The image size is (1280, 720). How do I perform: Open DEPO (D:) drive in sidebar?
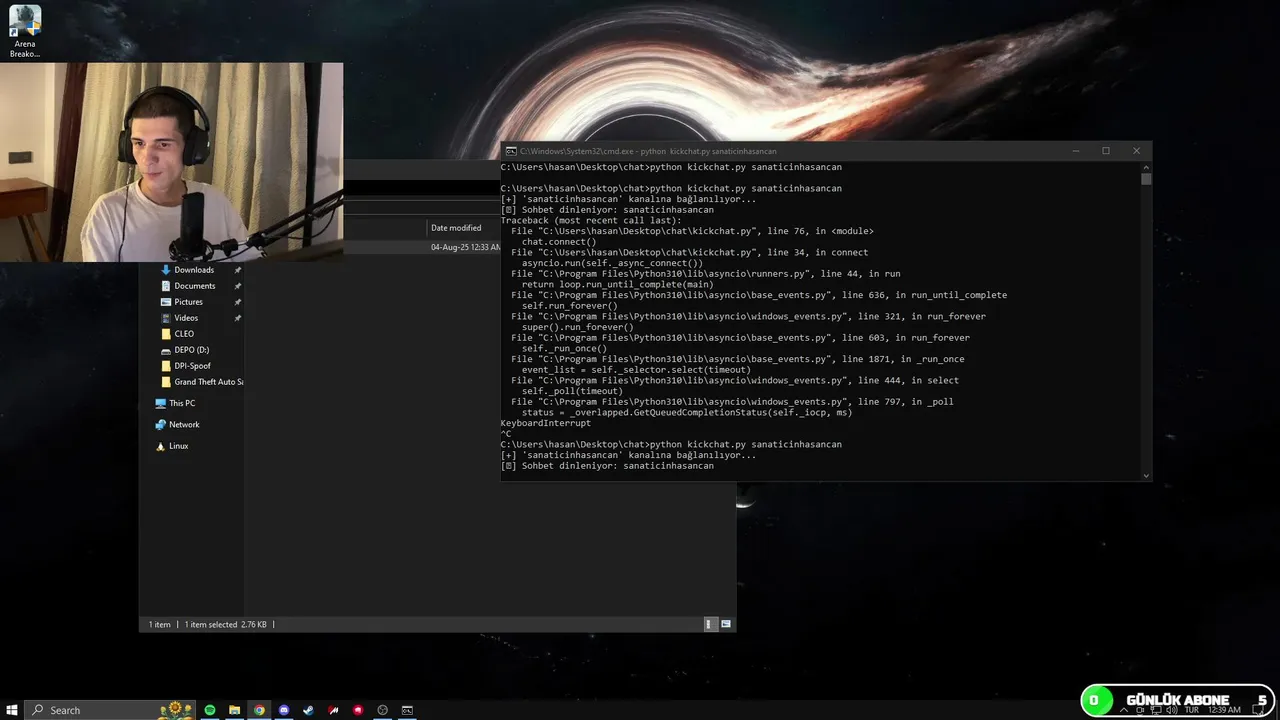tap(191, 350)
